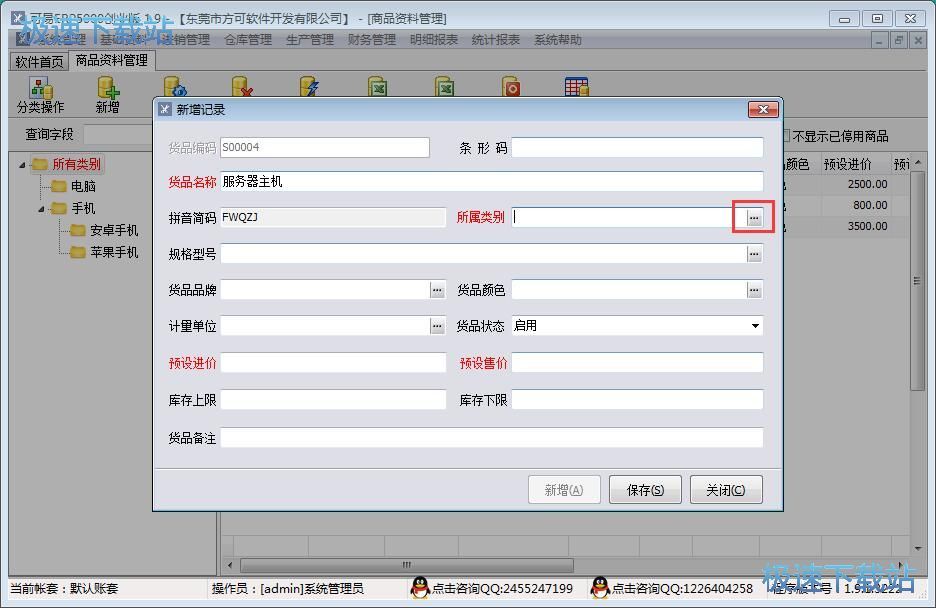The image size is (936, 608).
Task: Click the database icon with red X
Action: tap(242, 87)
